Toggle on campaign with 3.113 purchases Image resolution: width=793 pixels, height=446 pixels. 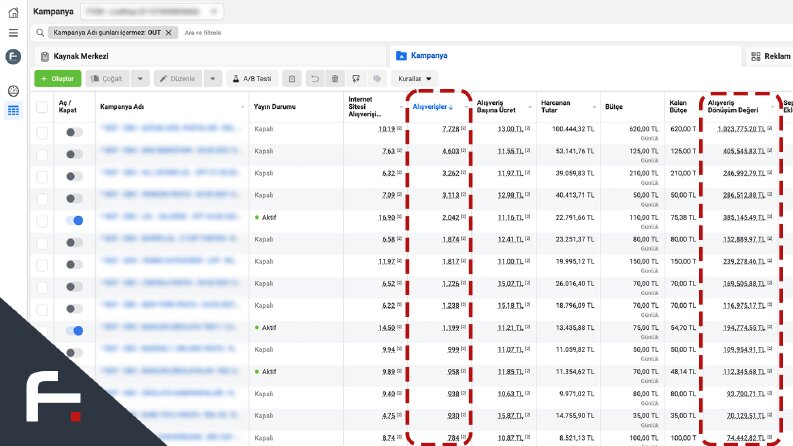[74, 198]
